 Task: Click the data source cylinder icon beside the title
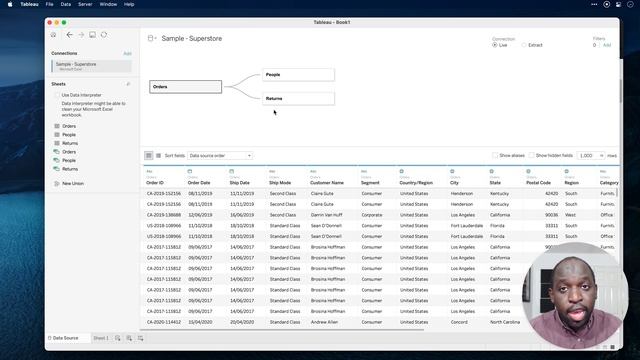(x=150, y=38)
